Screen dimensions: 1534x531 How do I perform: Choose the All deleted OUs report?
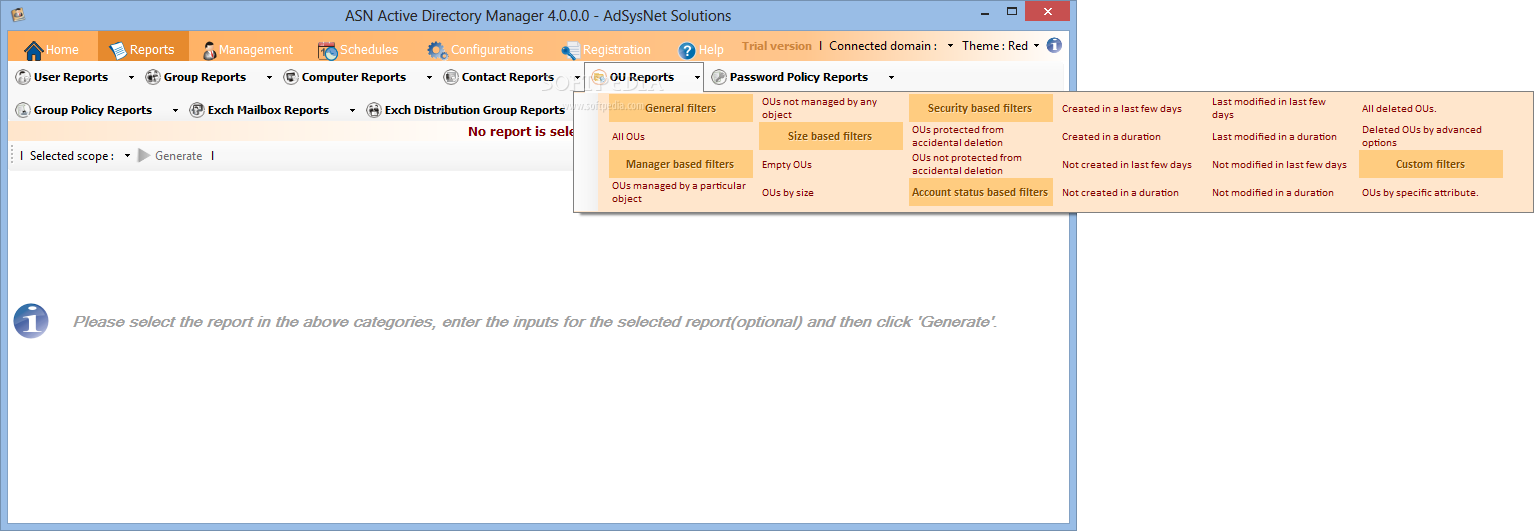[1399, 108]
